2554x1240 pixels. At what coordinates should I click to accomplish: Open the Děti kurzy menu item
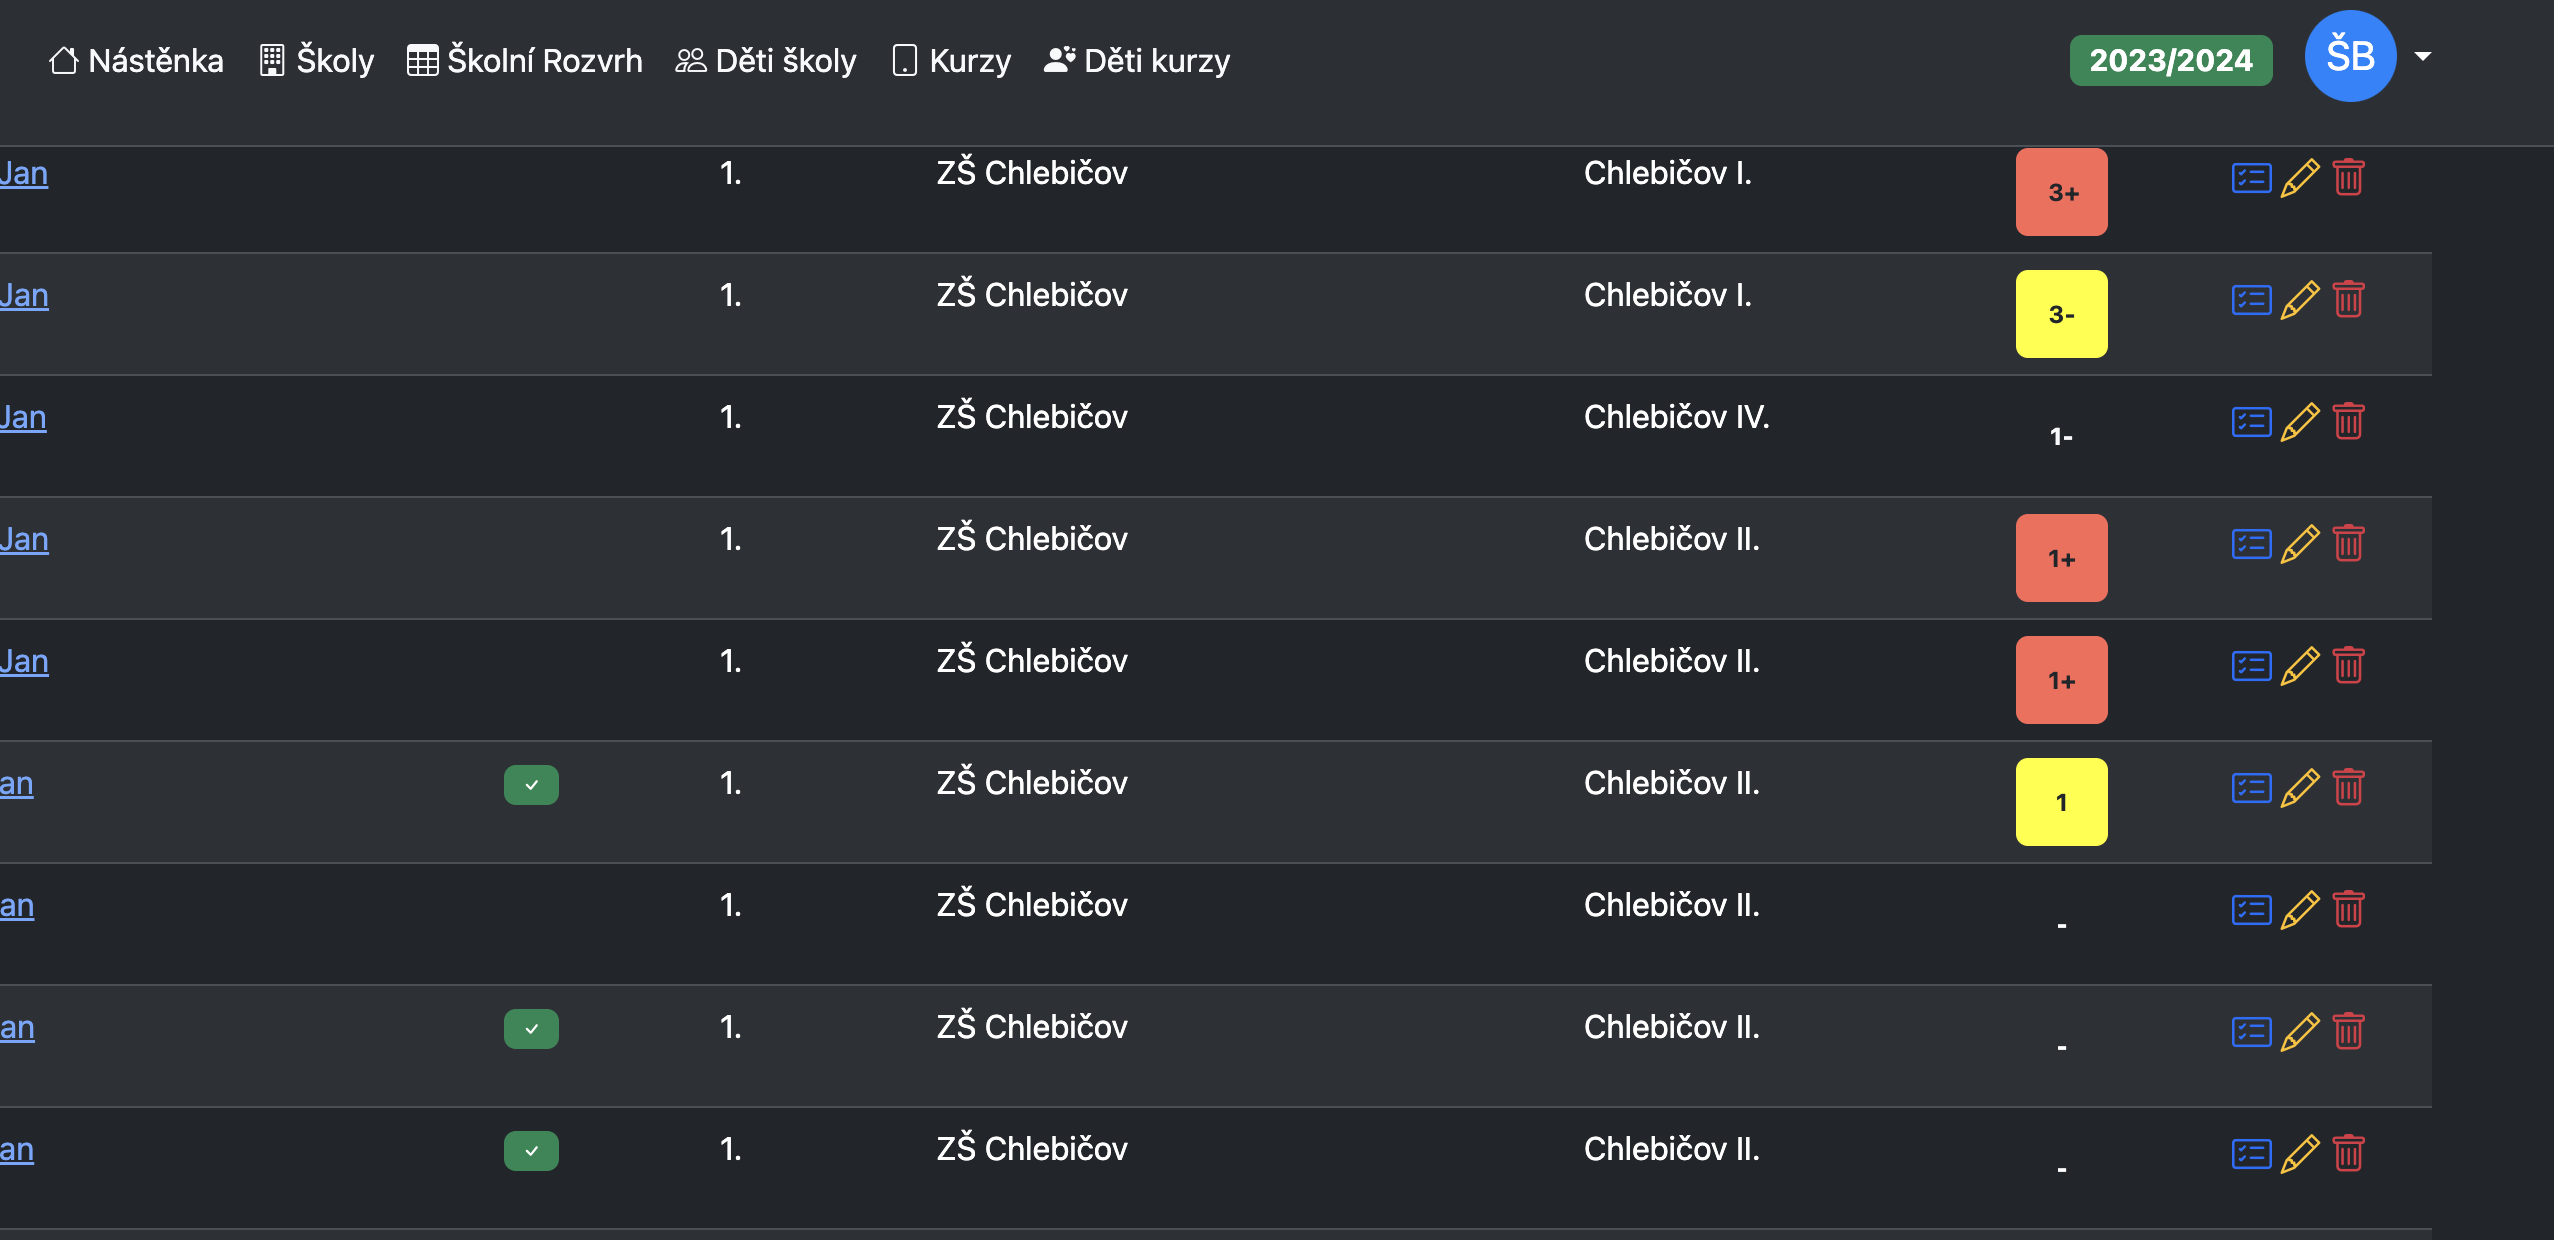pos(1137,60)
